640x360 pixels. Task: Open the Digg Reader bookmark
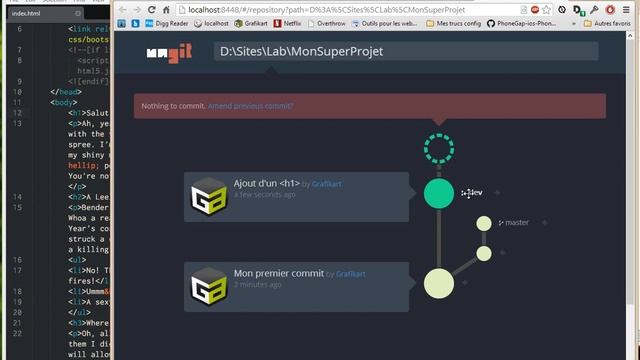click(167, 24)
